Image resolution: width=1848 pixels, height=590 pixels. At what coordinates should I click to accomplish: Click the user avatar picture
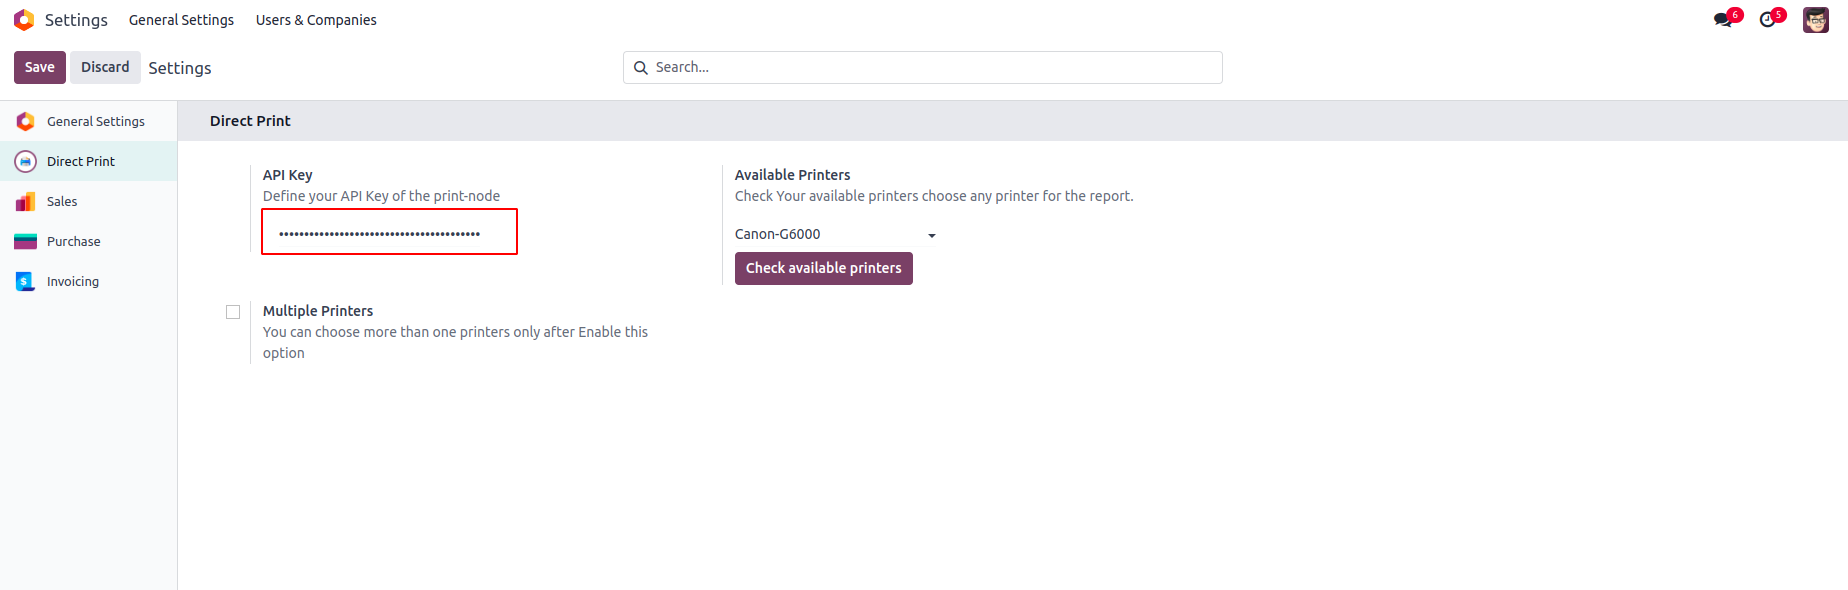(x=1815, y=20)
